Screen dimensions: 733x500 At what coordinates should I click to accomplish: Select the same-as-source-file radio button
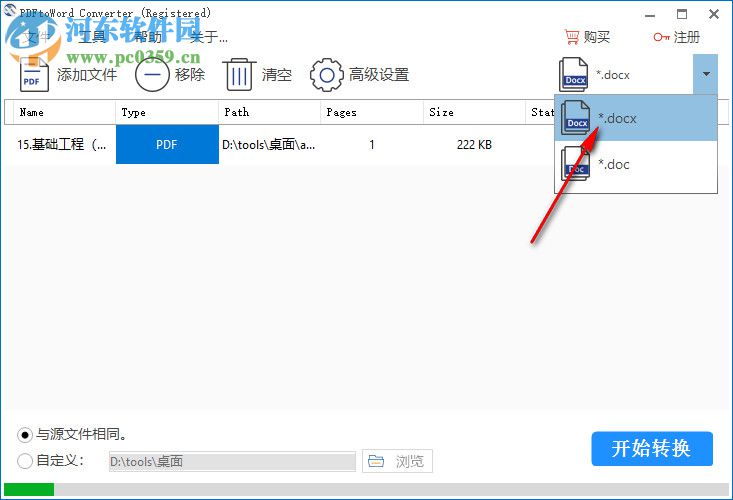pyautogui.click(x=25, y=435)
